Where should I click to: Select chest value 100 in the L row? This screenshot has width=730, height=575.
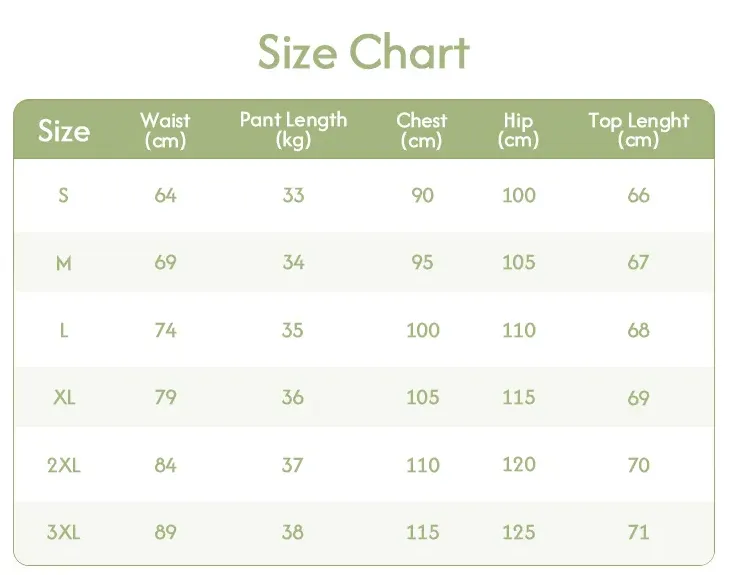click(x=422, y=330)
